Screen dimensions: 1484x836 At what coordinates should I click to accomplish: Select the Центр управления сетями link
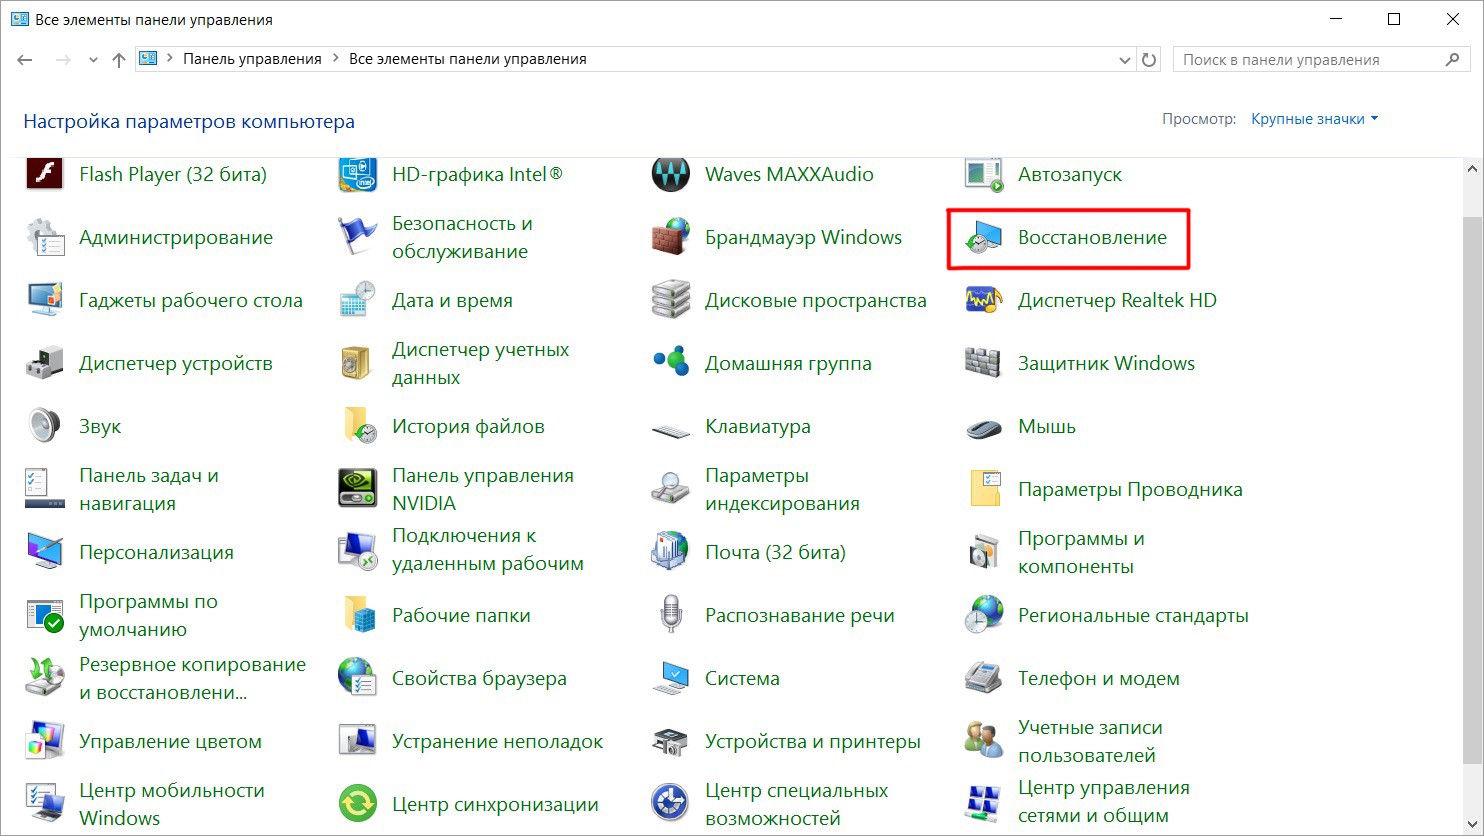pos(1104,803)
